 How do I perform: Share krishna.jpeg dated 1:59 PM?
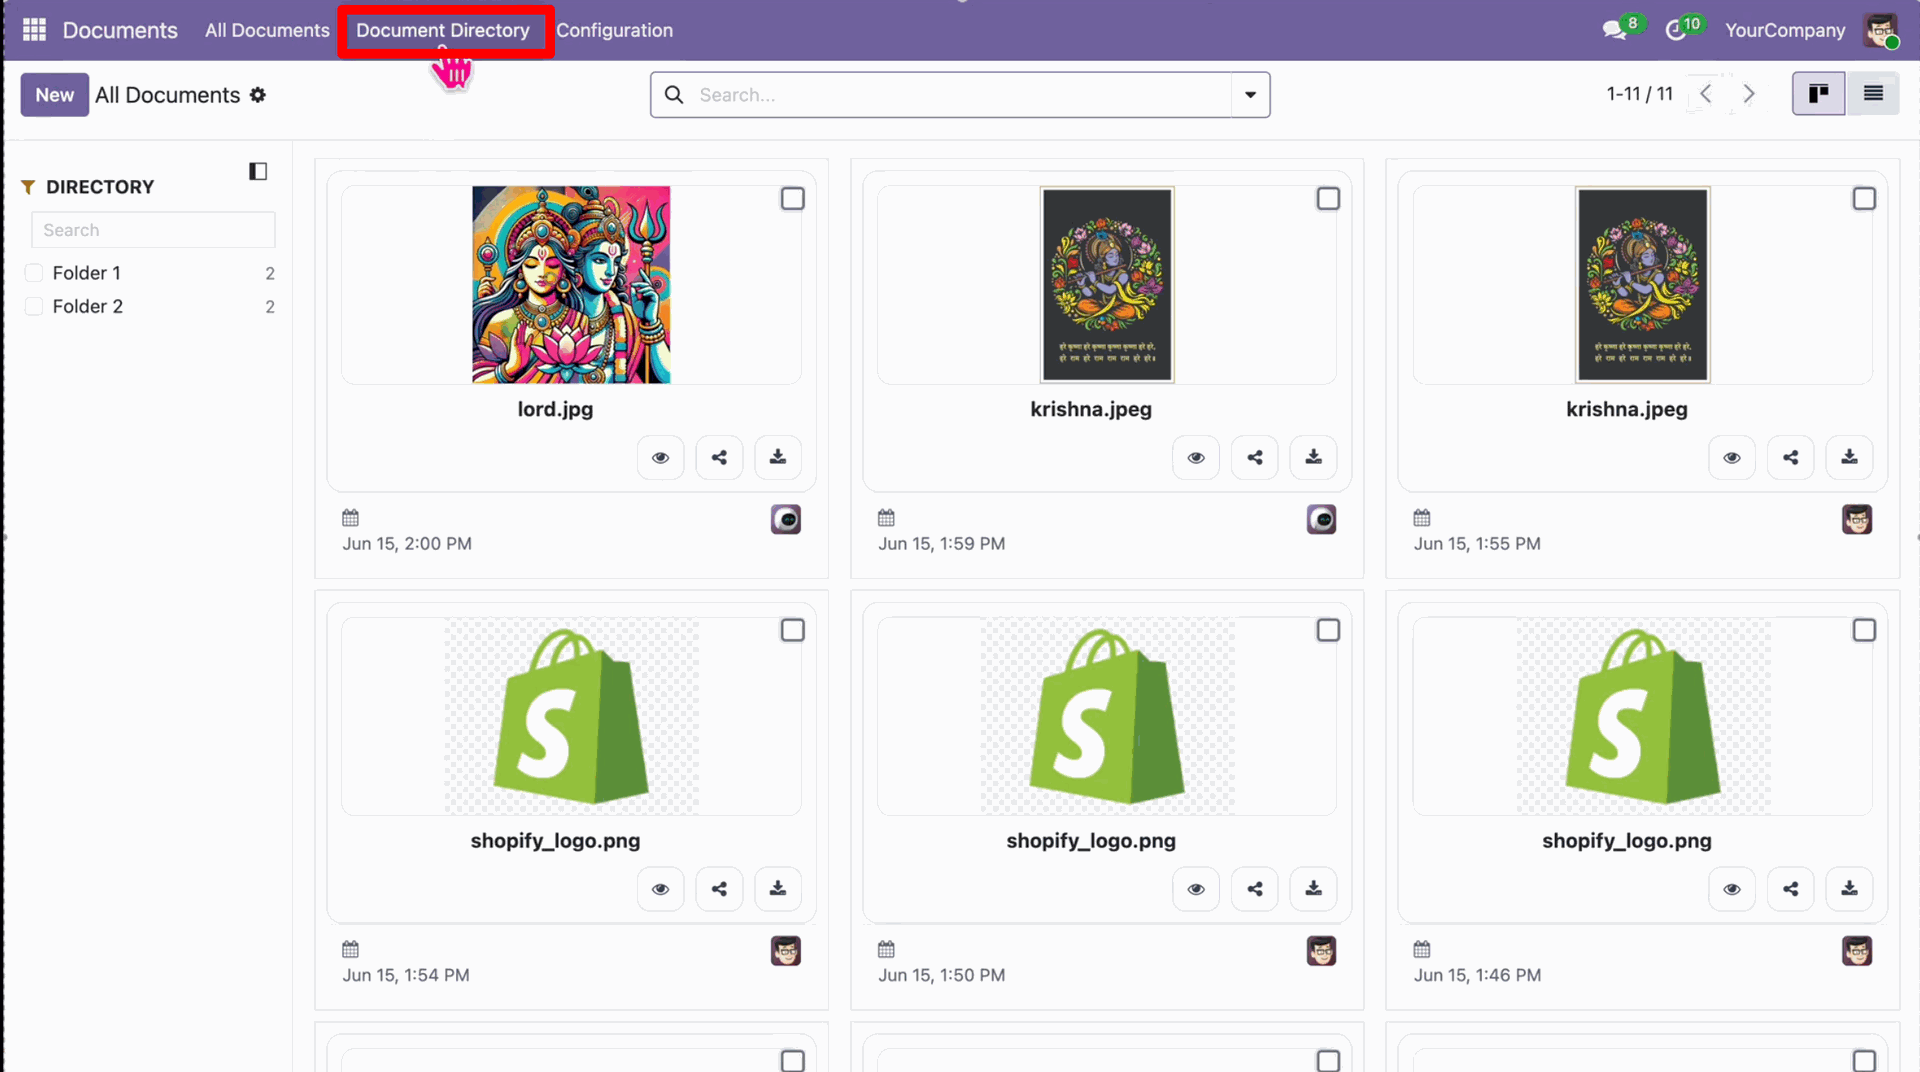coord(1255,458)
